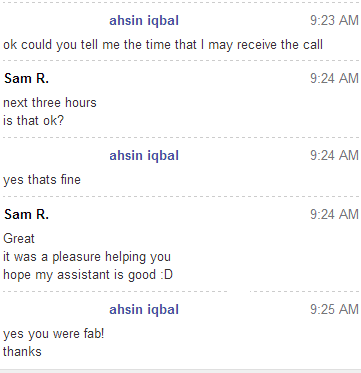Screen dimensions: 361x373
Task: Click ahsin iqbal name beside 9:25 AM
Action: click(144, 310)
